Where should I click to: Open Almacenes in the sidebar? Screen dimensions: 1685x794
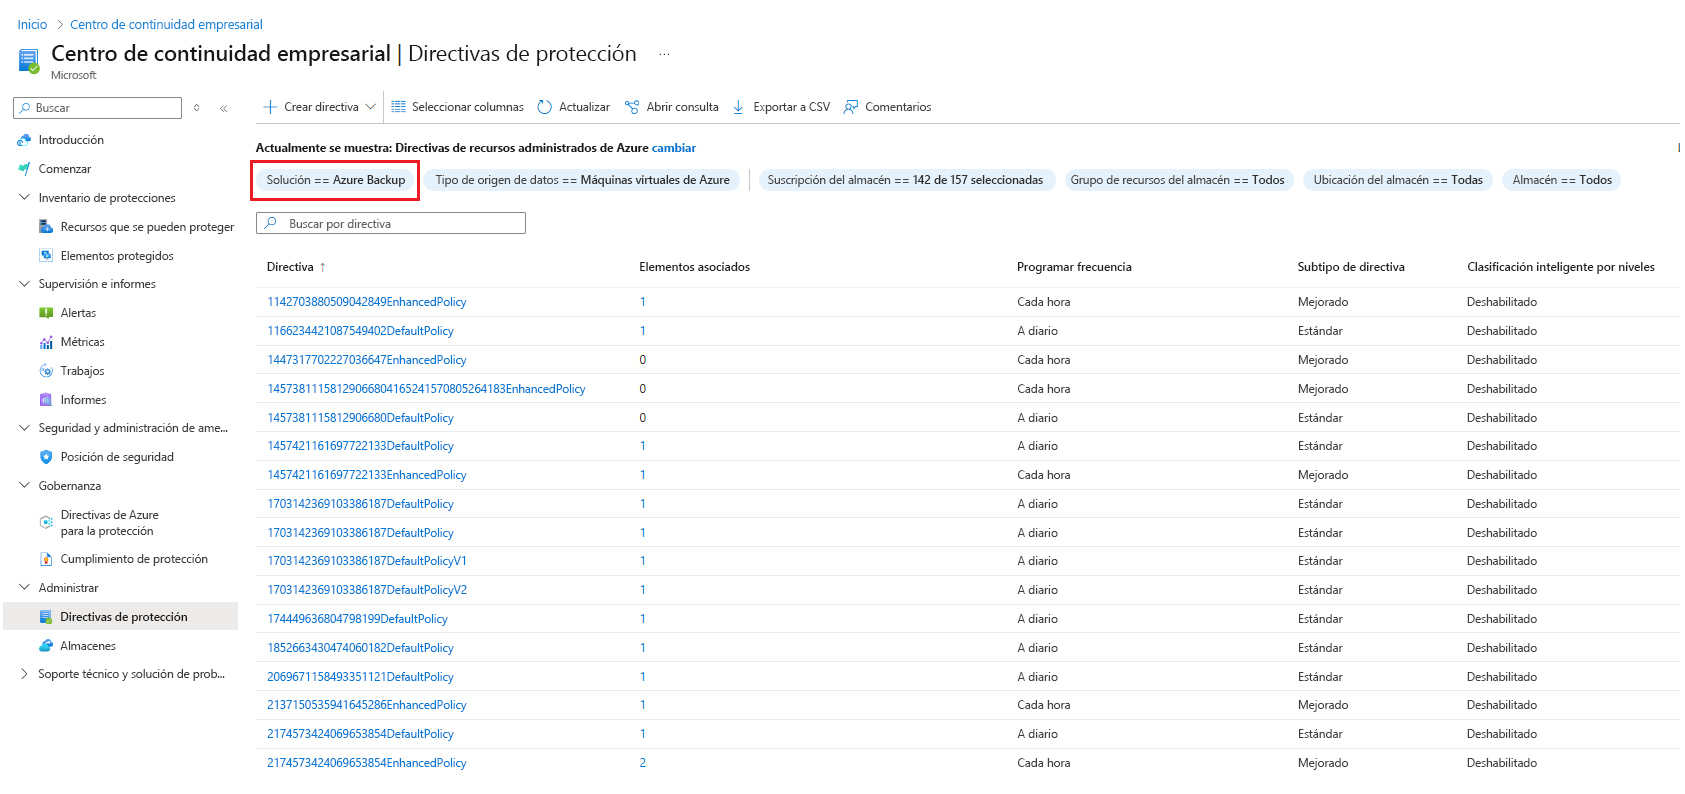pyautogui.click(x=88, y=646)
